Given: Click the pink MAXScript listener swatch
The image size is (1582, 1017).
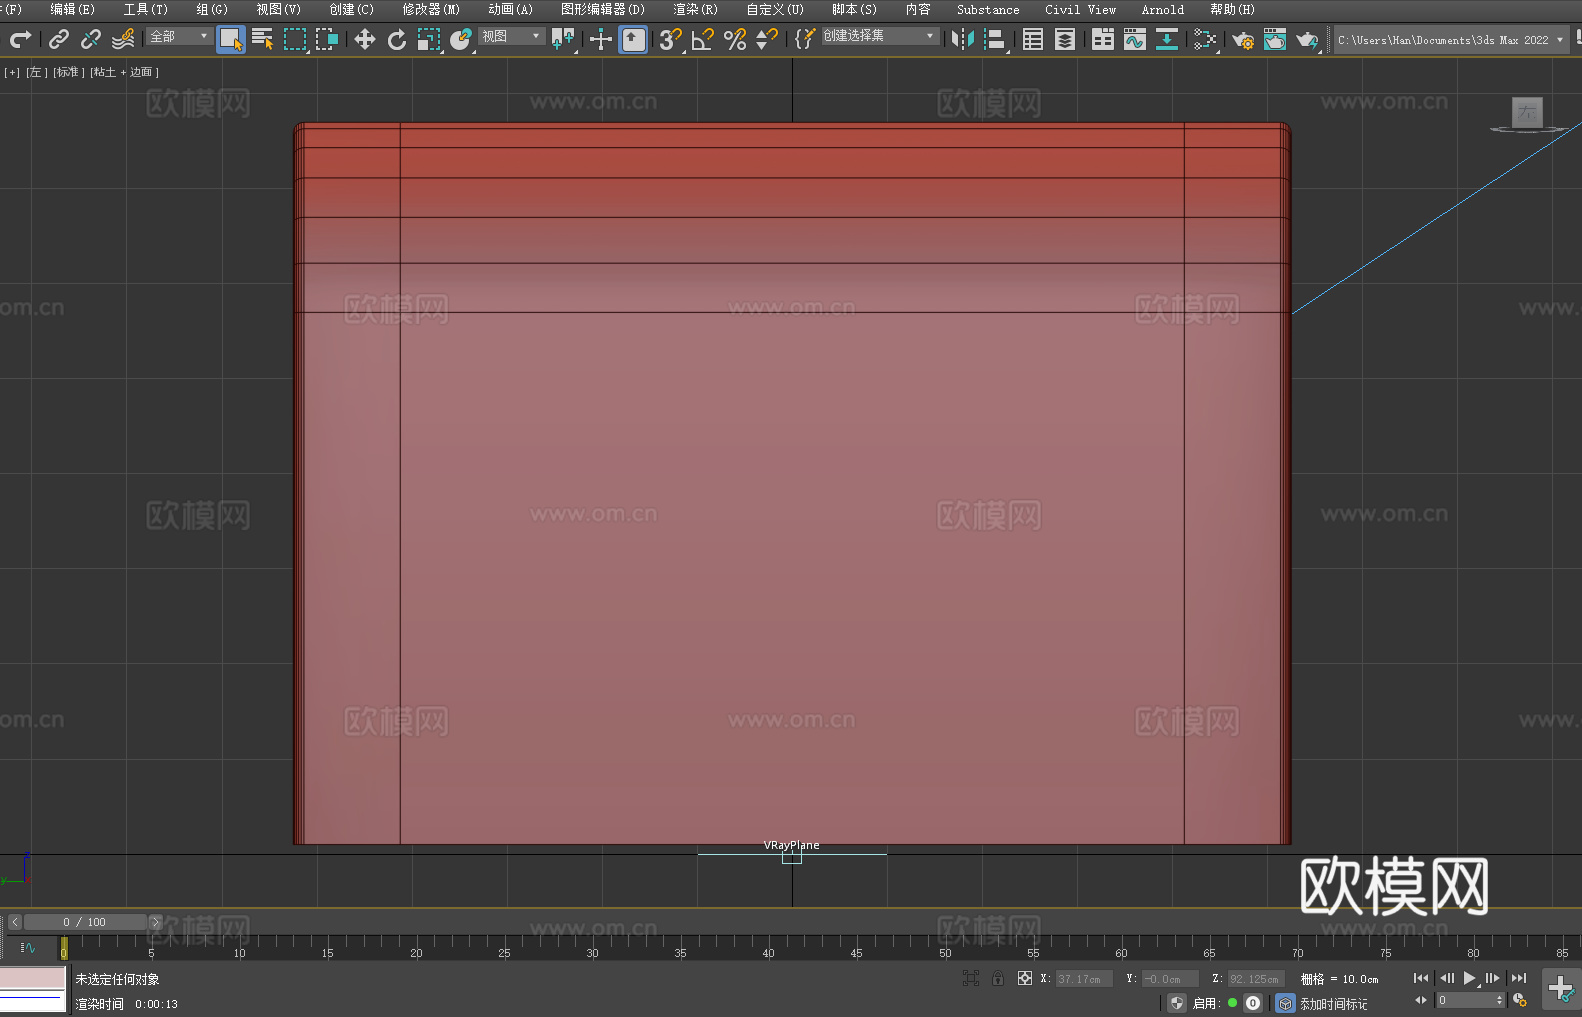Looking at the screenshot, I should [33, 977].
